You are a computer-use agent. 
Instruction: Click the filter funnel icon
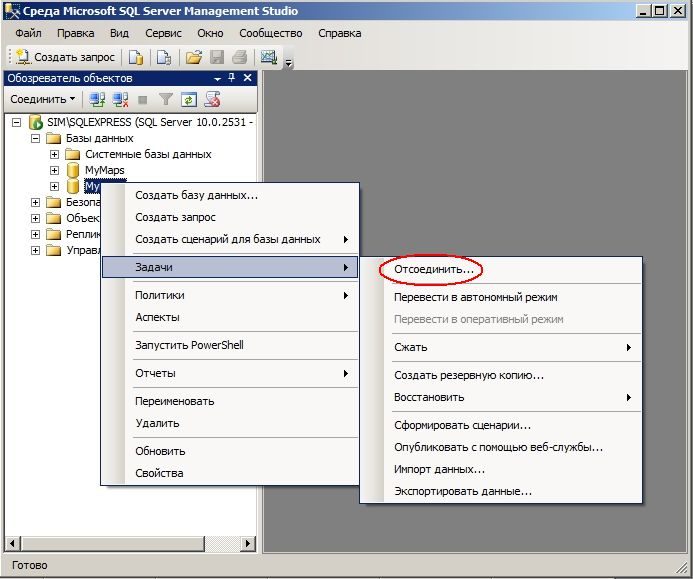point(165,99)
